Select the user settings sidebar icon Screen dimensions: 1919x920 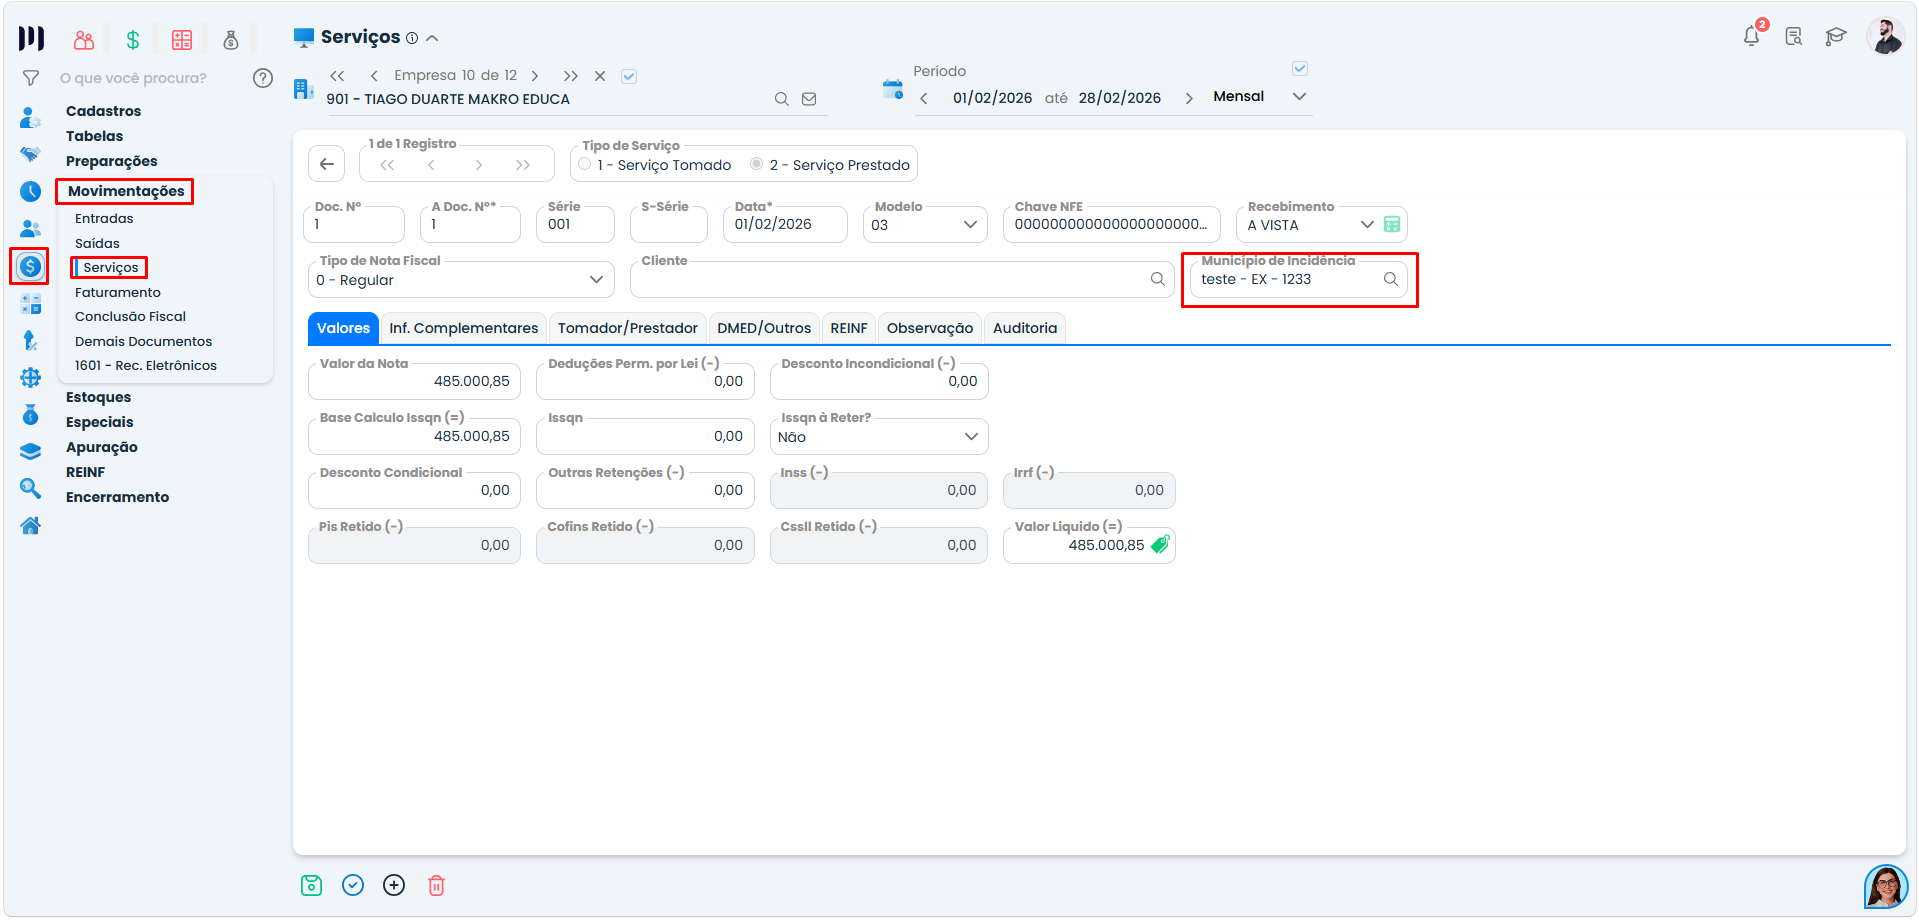pos(31,118)
